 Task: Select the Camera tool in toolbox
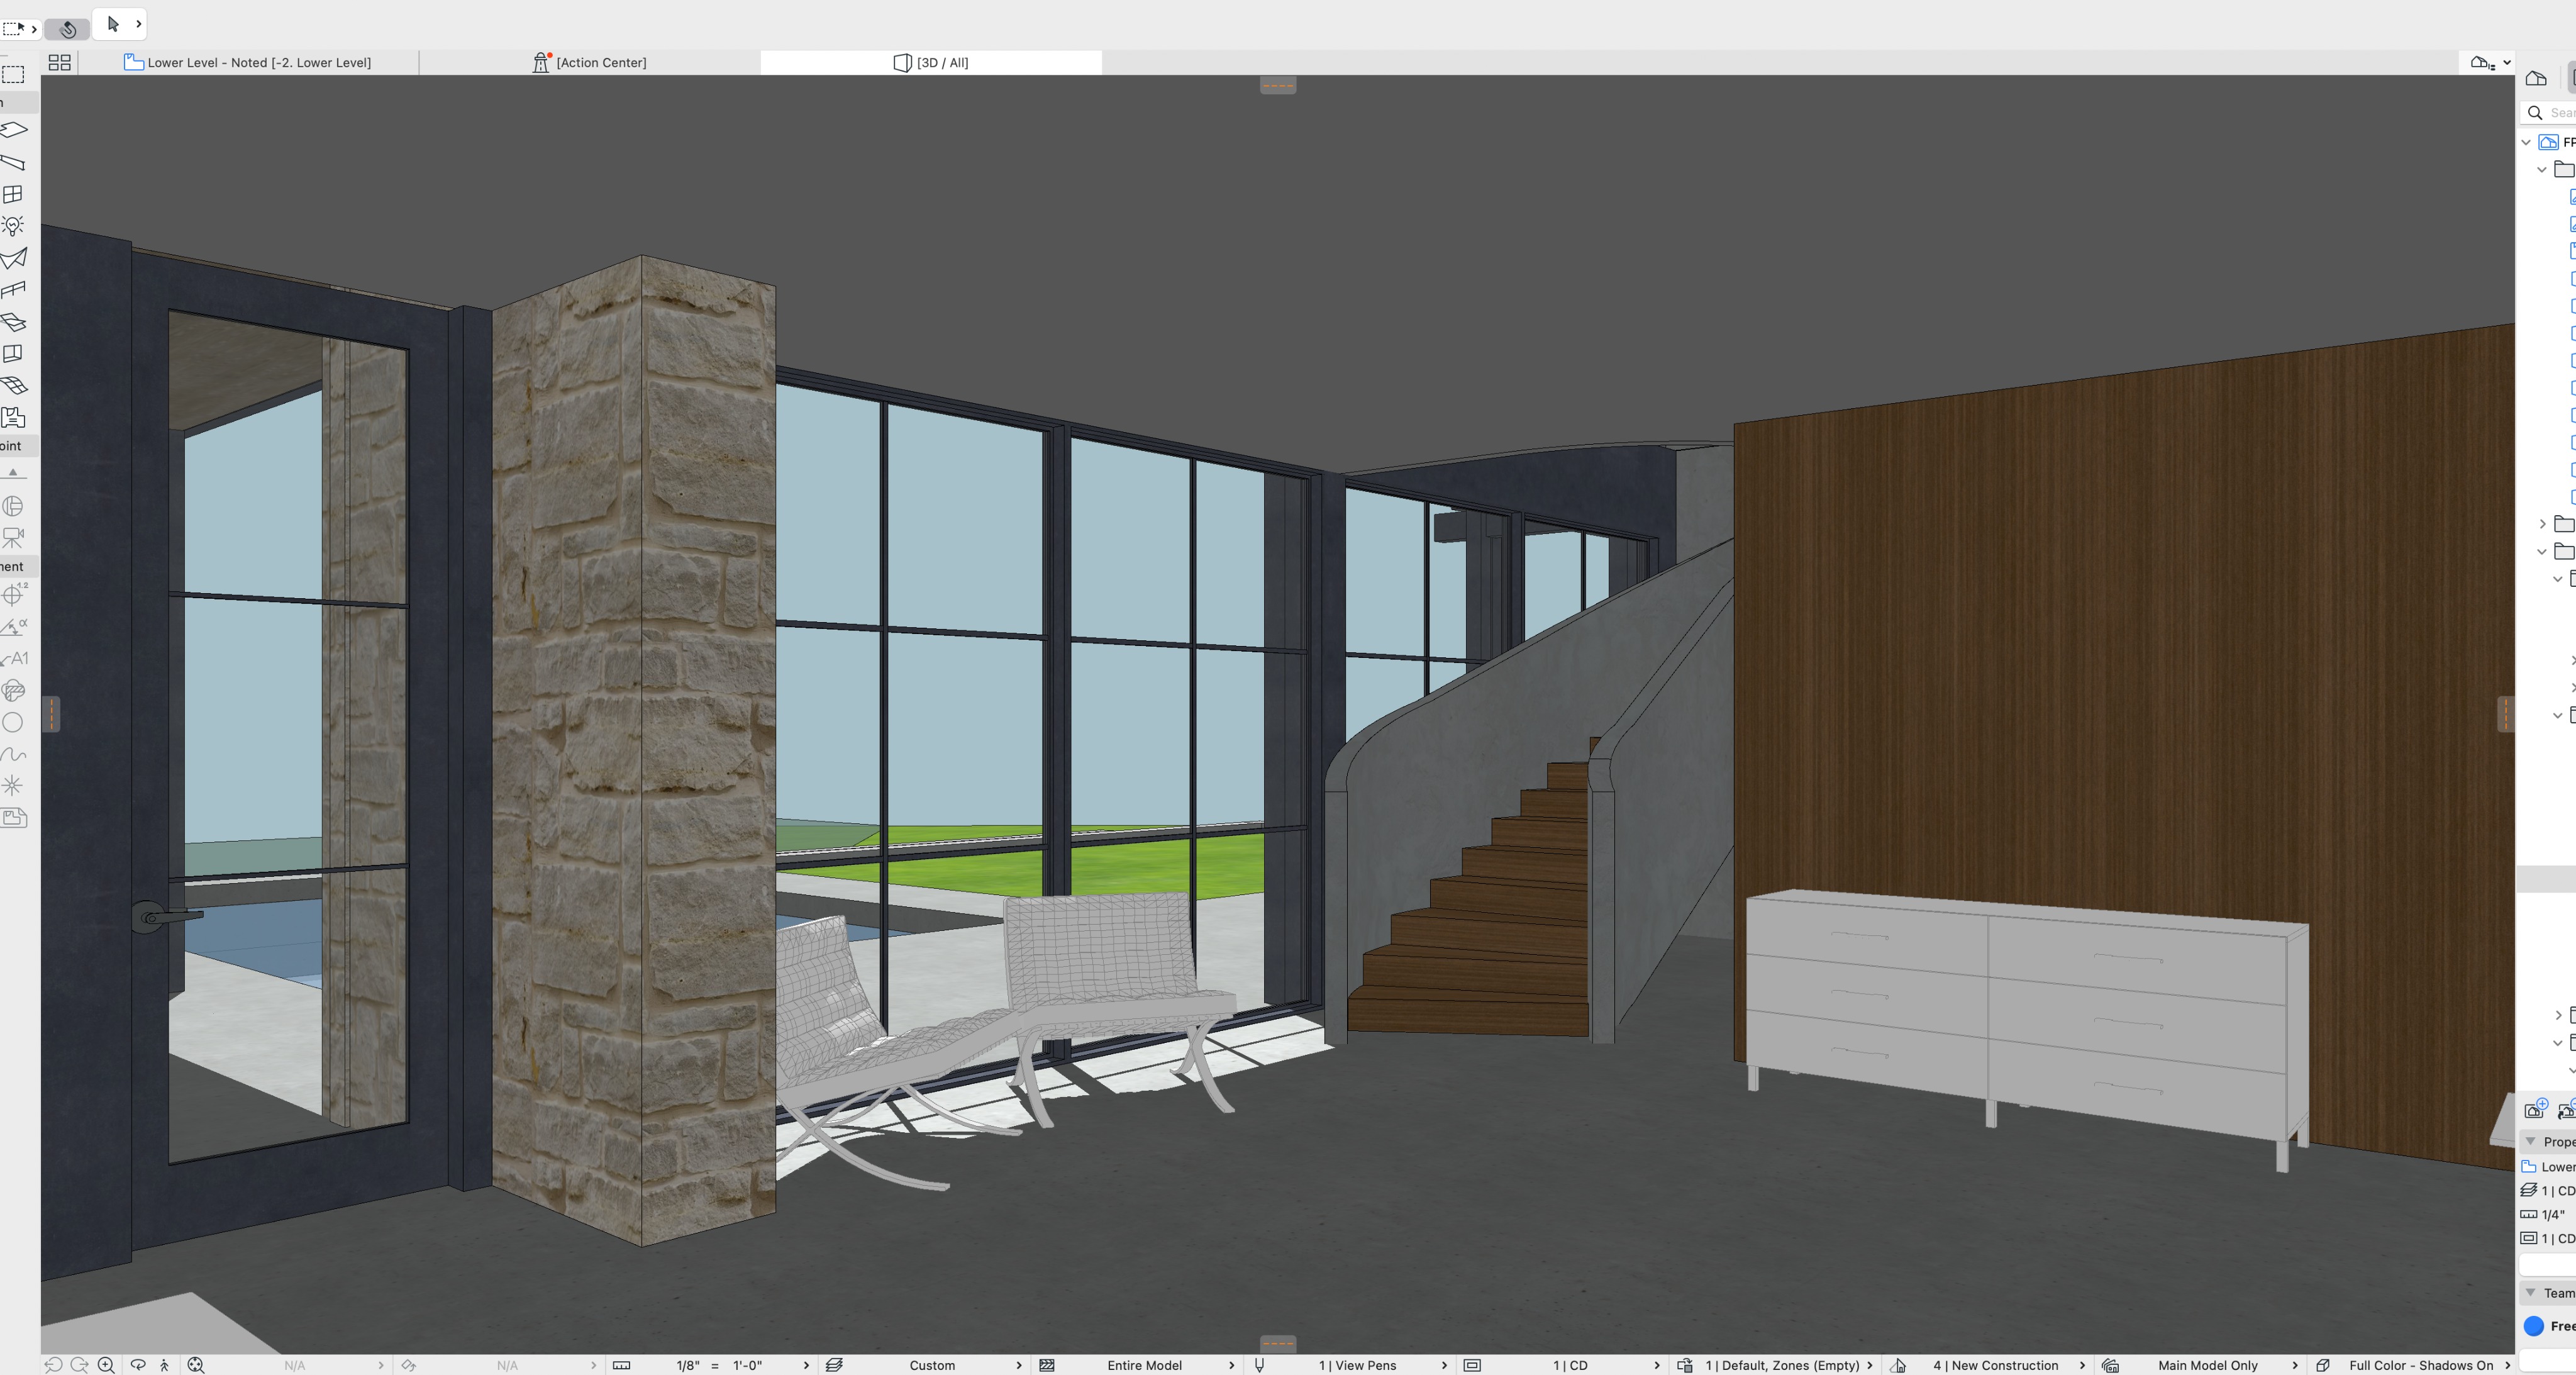pos(13,538)
